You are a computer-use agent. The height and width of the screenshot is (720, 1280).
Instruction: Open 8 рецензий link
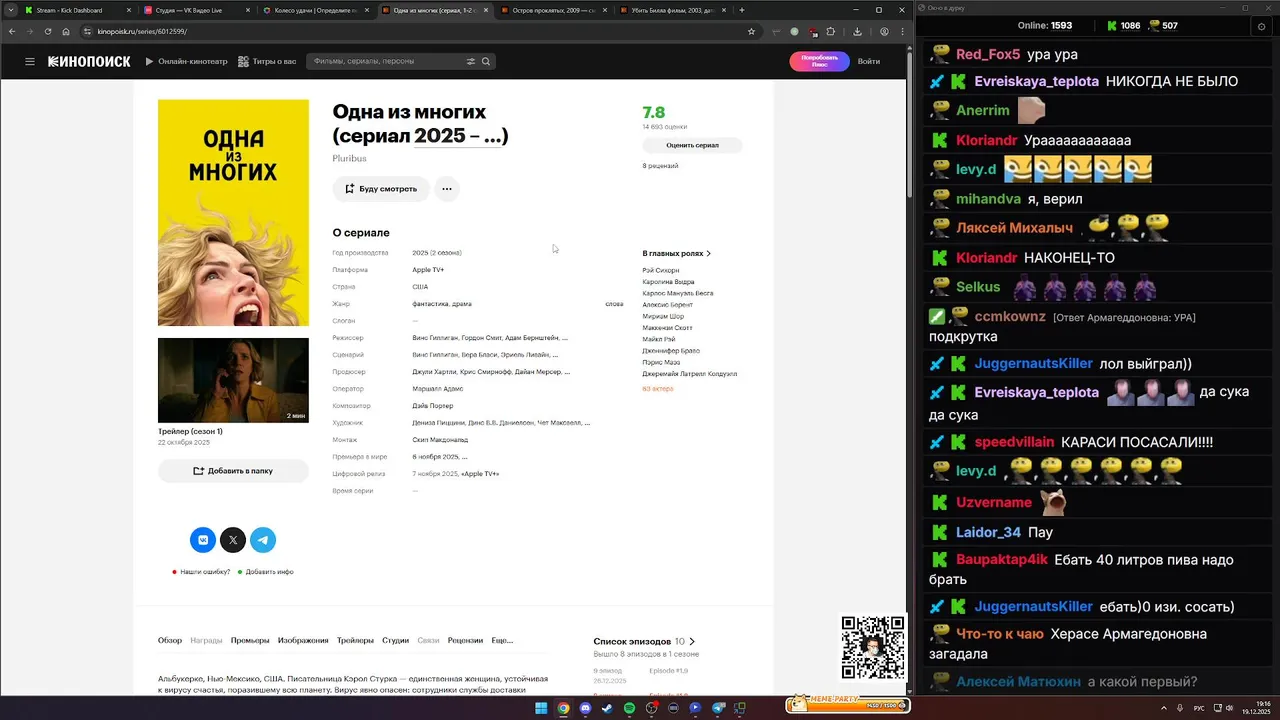pos(660,166)
